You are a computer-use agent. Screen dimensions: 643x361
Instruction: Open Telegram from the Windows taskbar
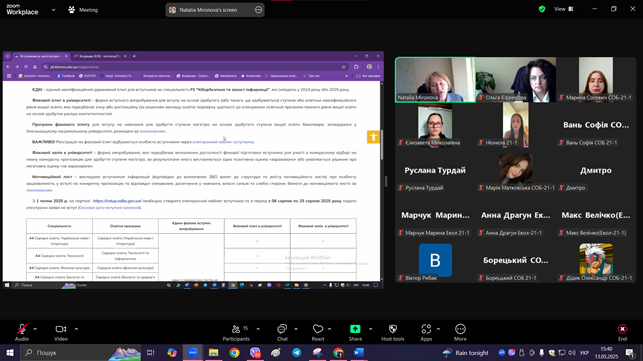pos(296,352)
